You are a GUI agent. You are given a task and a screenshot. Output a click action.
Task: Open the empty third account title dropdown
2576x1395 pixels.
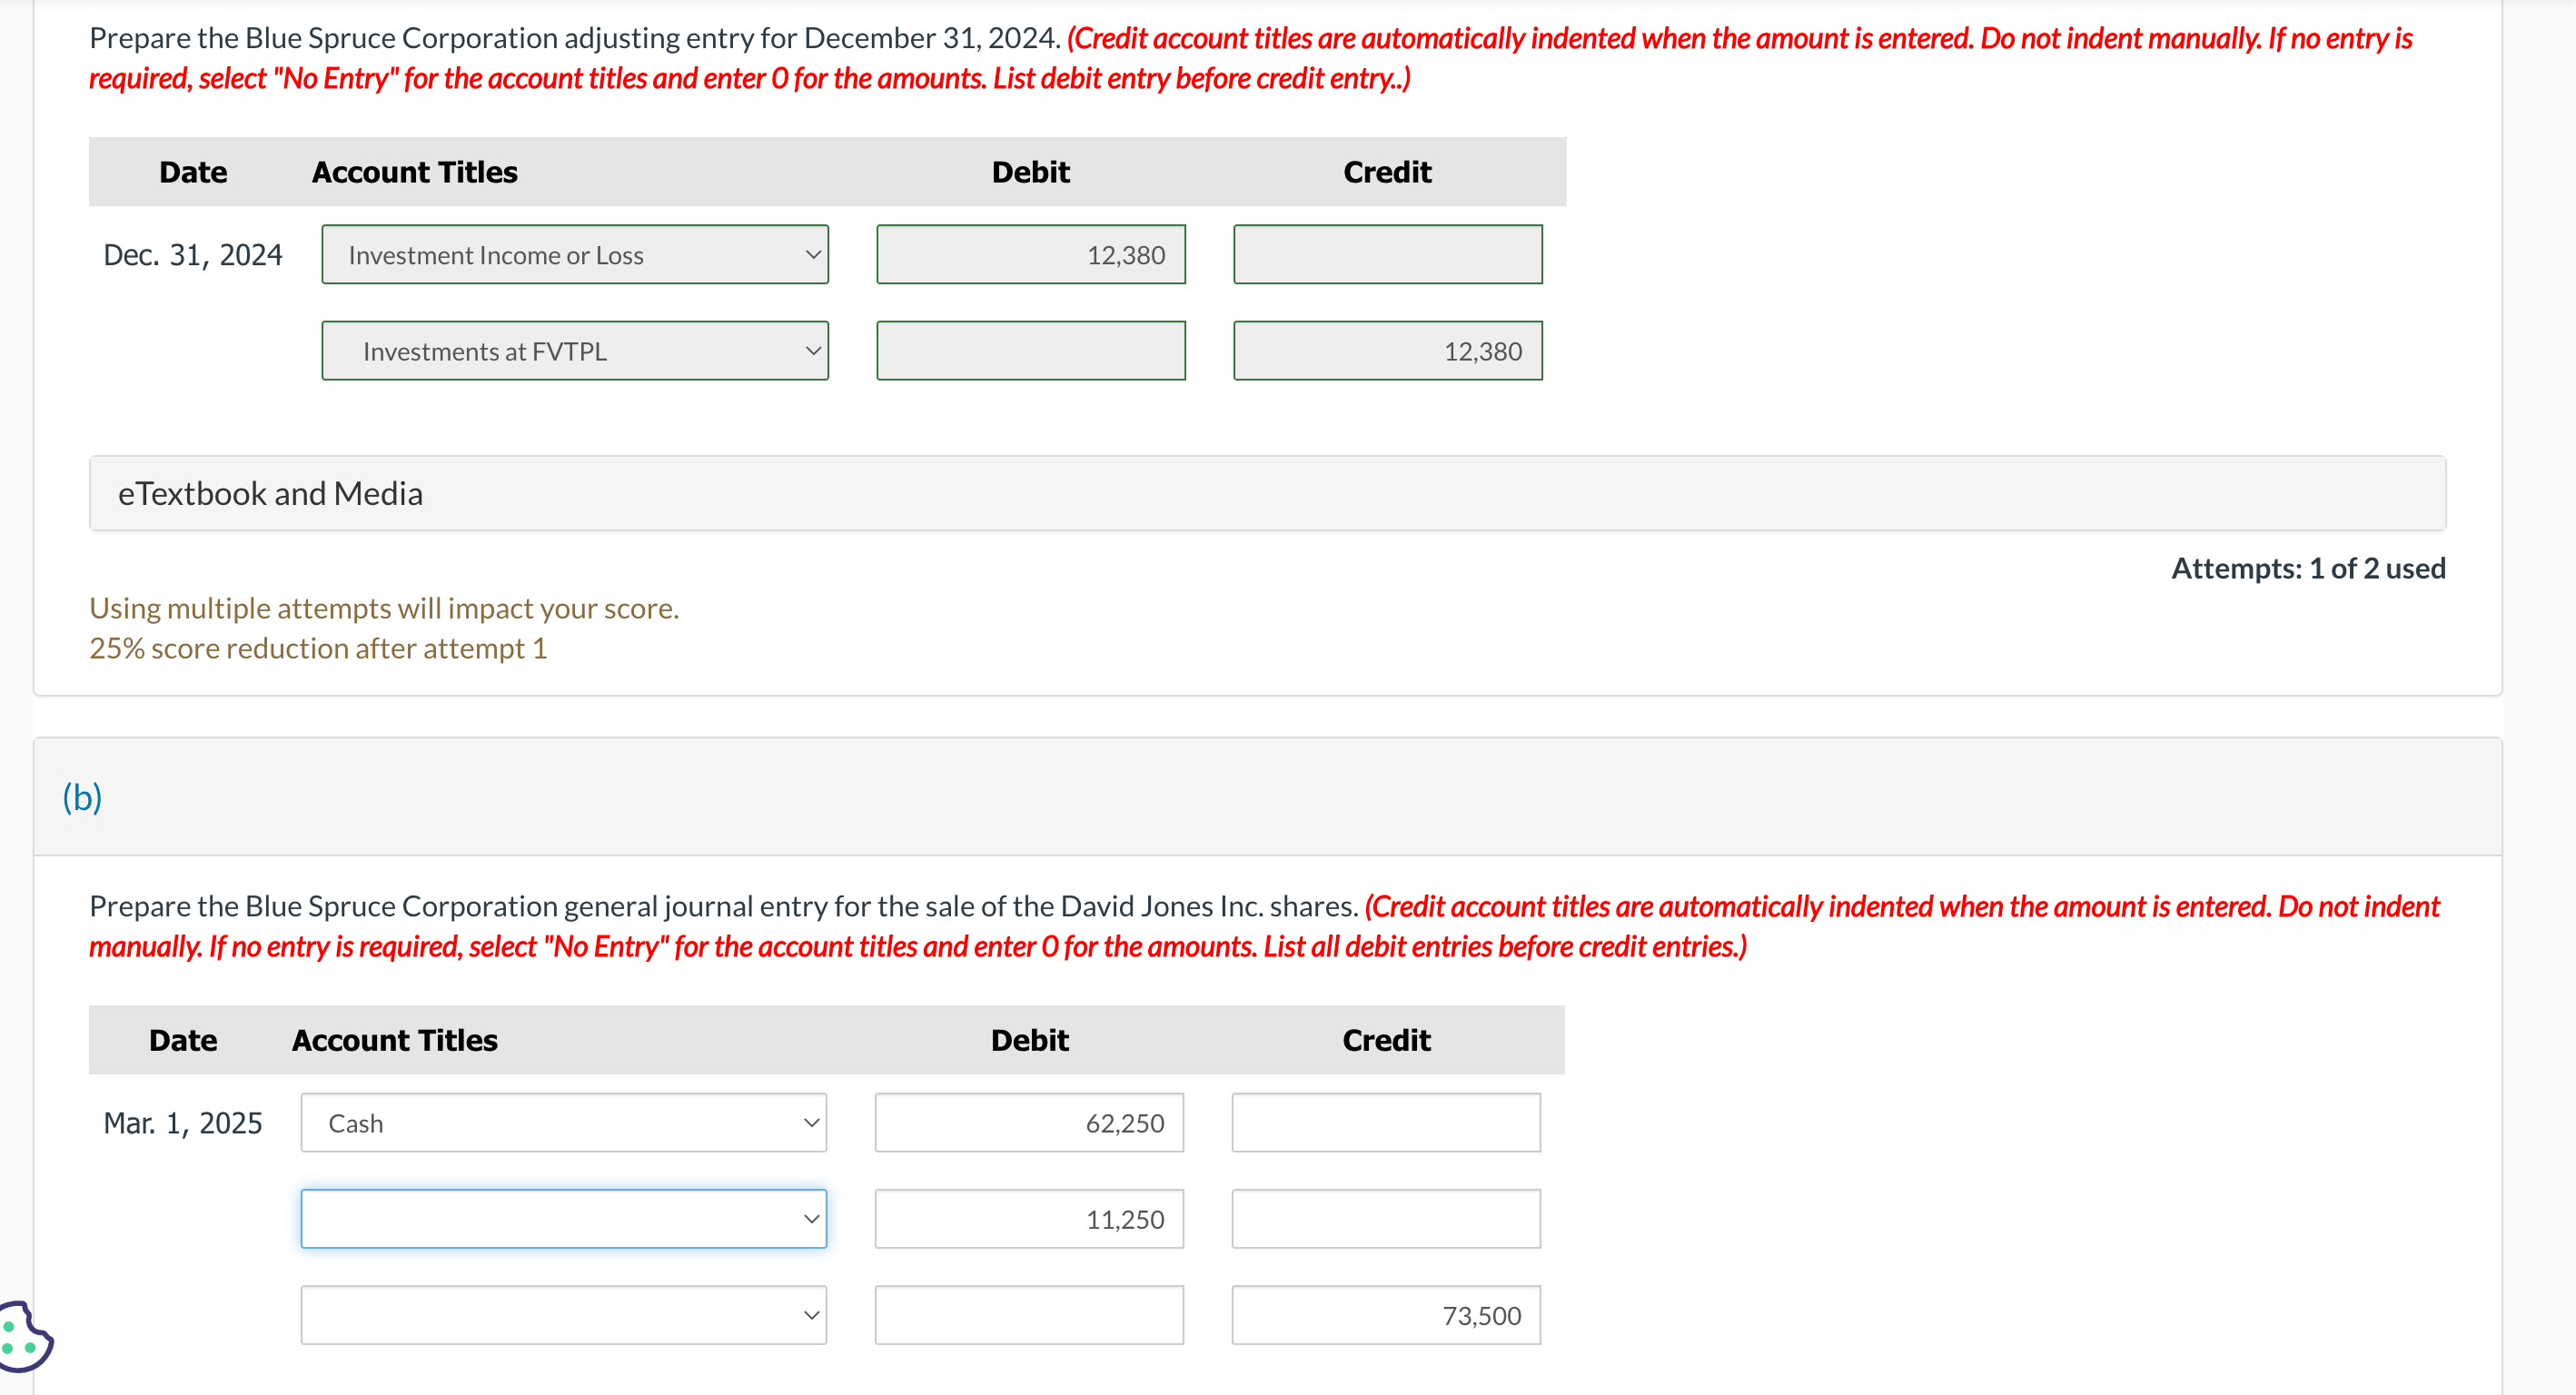tap(563, 1315)
